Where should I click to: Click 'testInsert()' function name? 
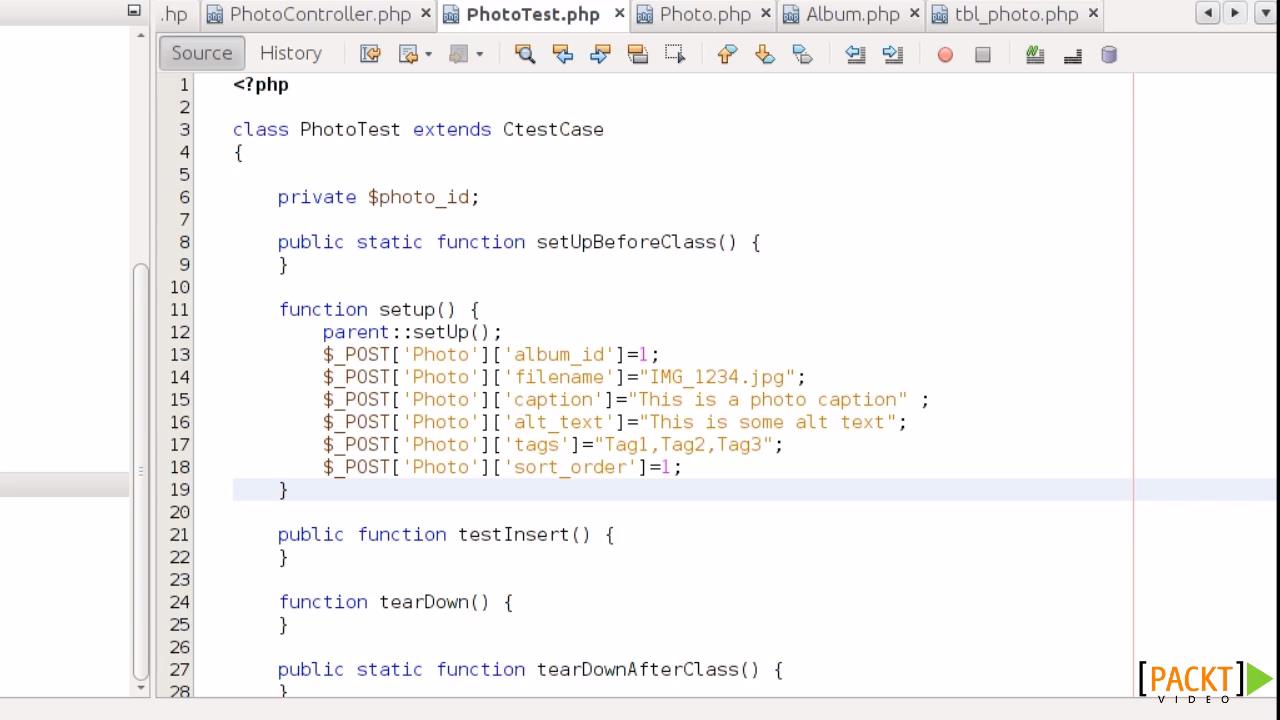pyautogui.click(x=524, y=534)
